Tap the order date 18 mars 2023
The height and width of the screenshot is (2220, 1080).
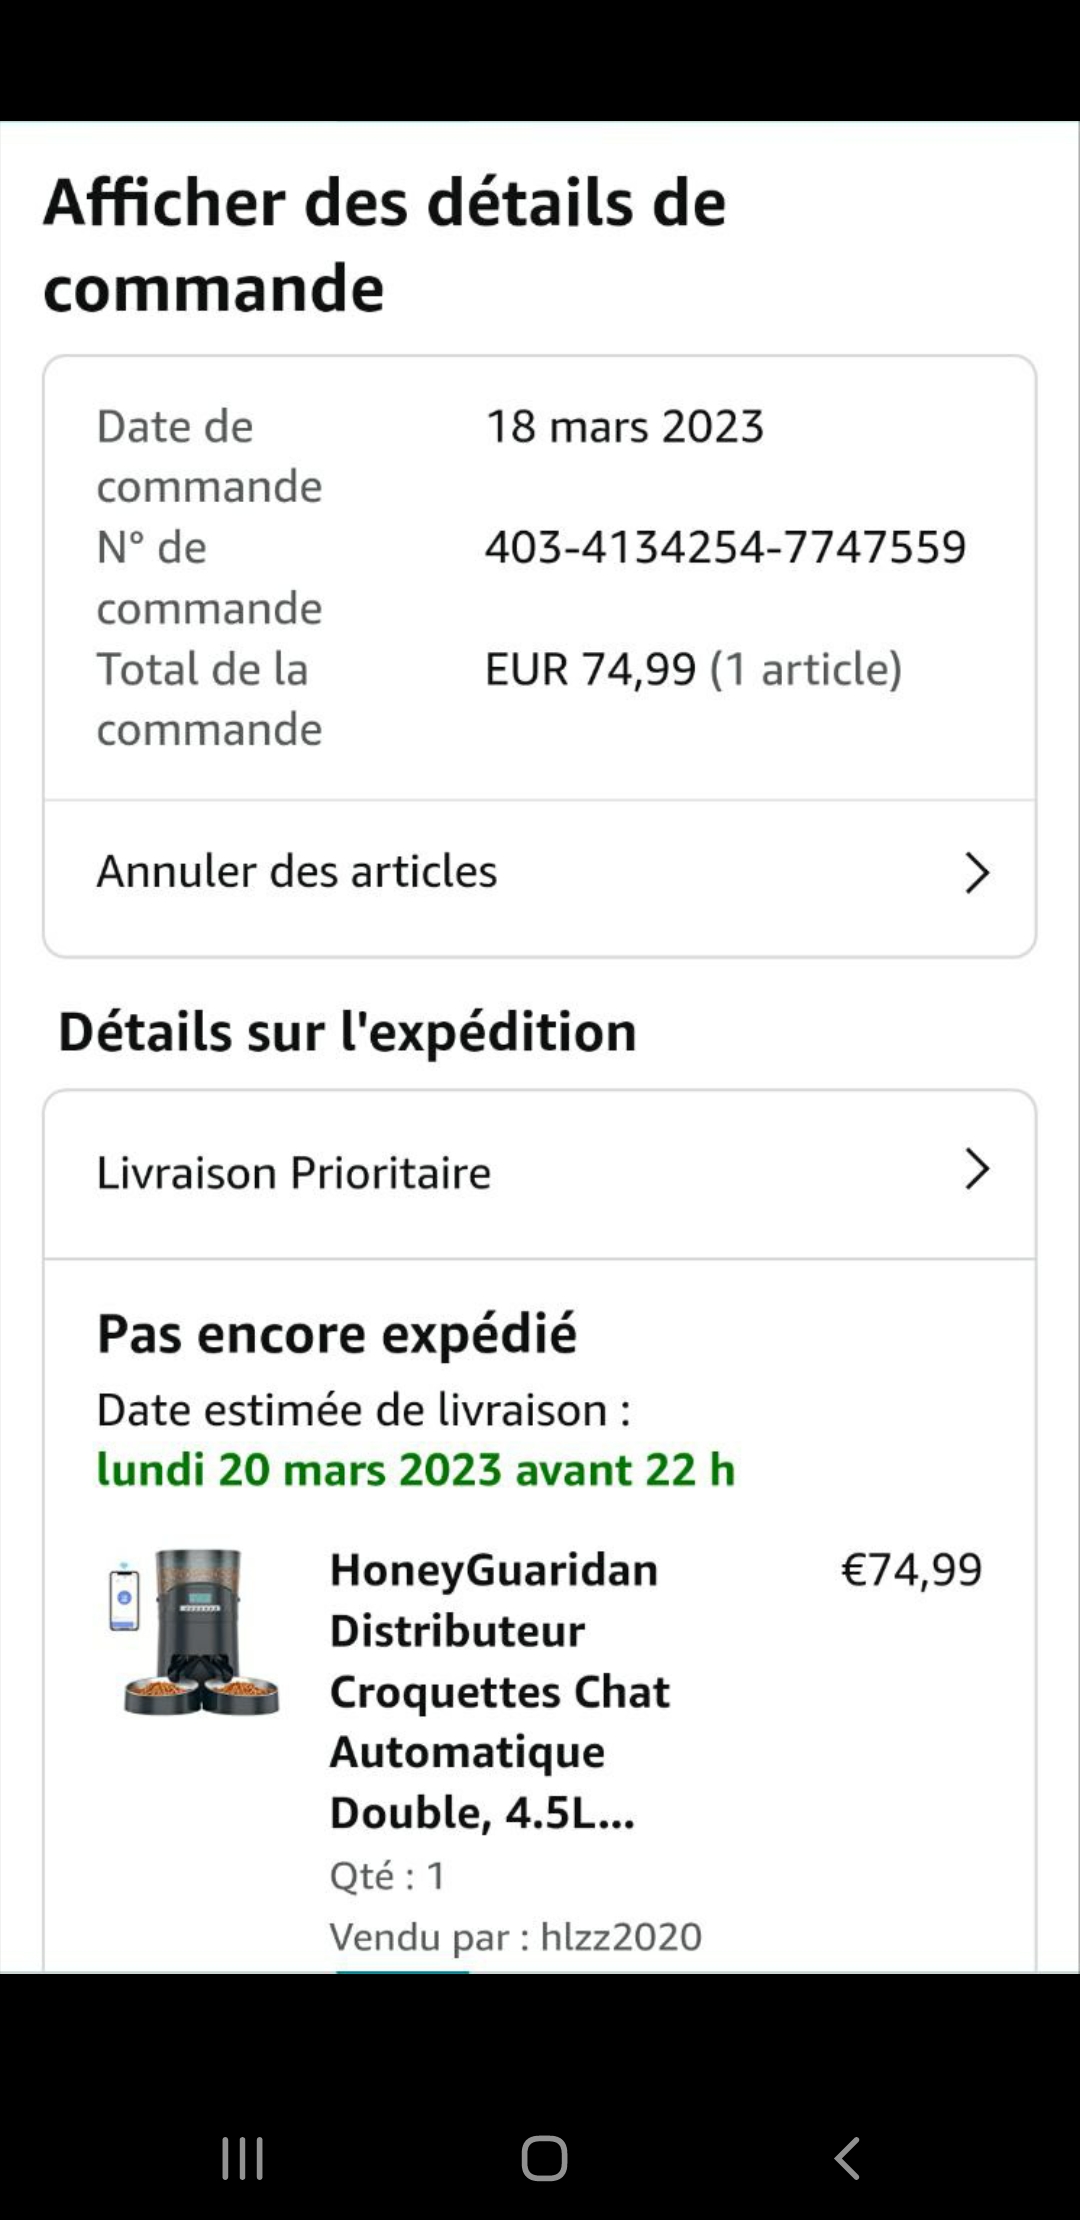pos(624,427)
